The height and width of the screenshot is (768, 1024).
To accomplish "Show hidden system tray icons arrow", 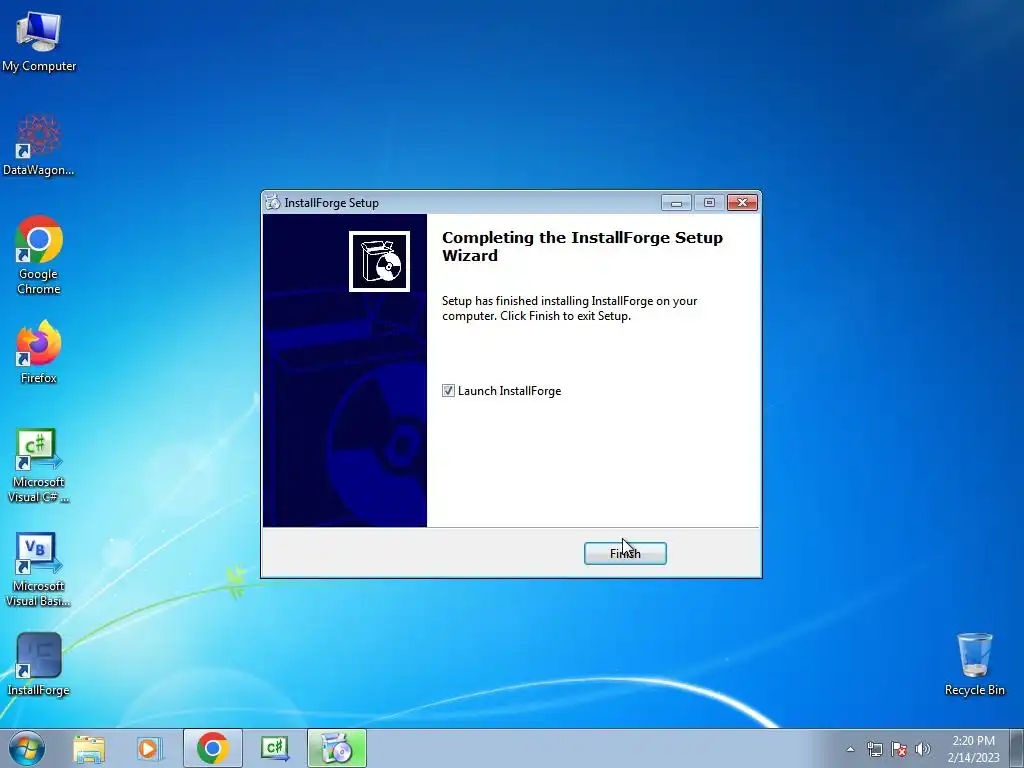I will 850,749.
